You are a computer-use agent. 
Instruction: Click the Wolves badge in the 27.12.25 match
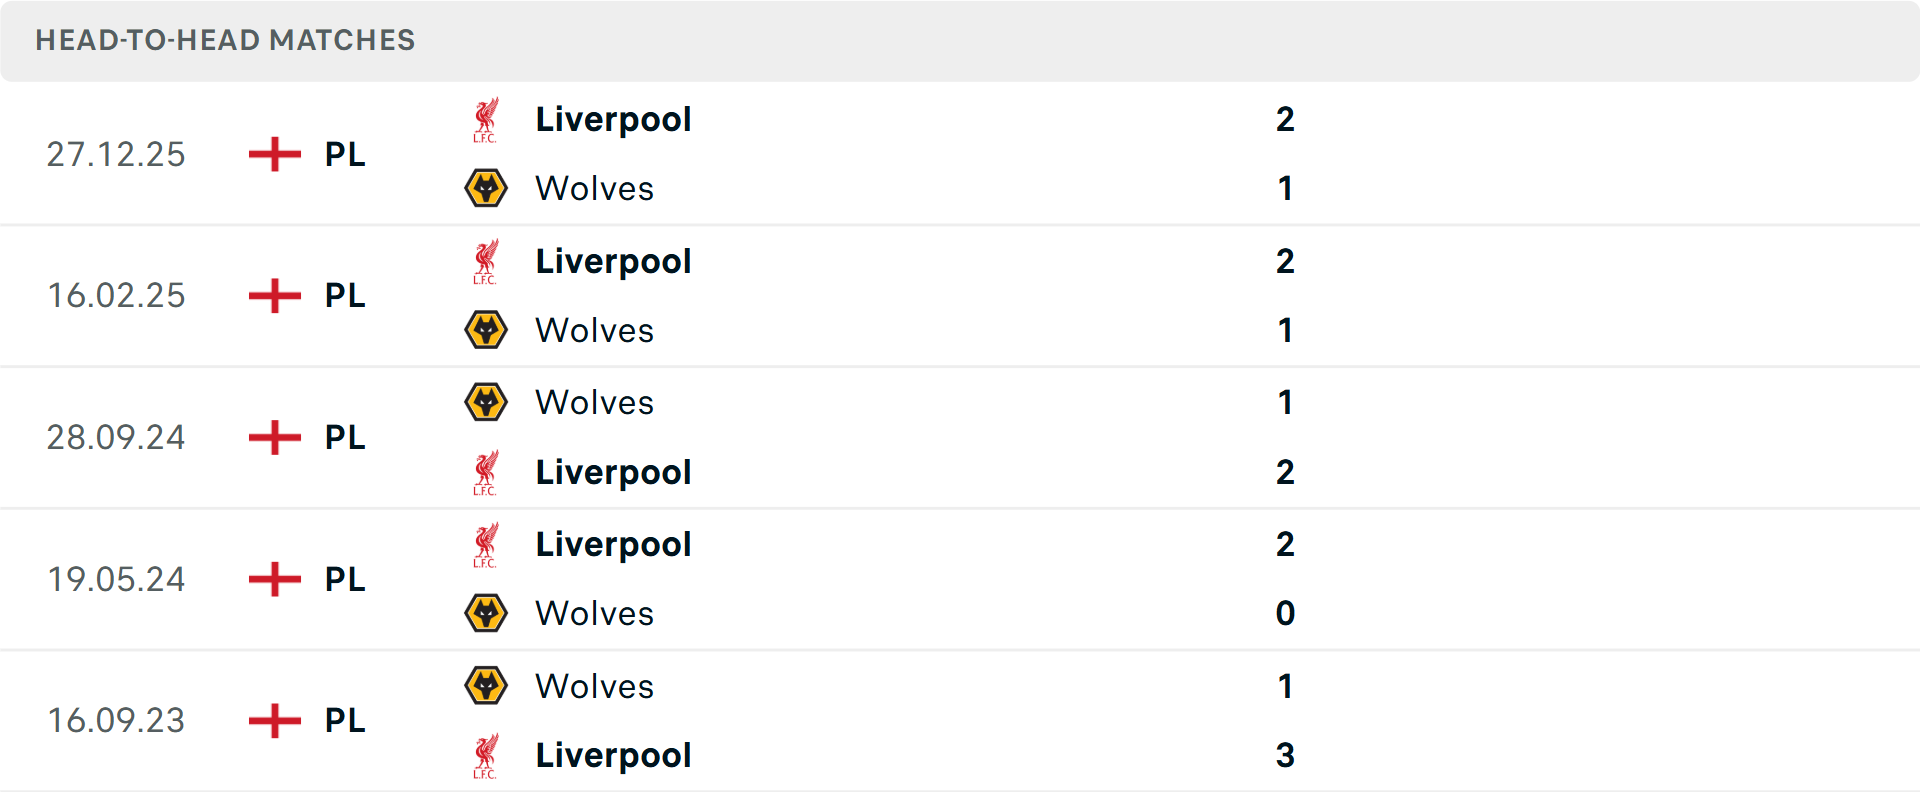[487, 188]
